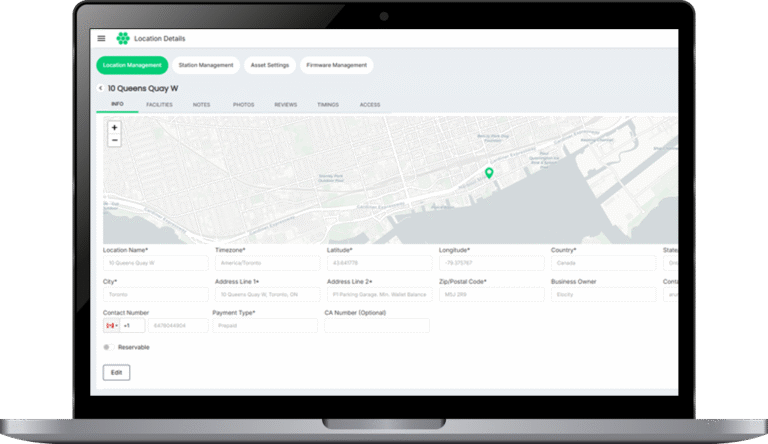768x444 pixels.
Task: Open the Timezone dropdown field
Action: 265,263
